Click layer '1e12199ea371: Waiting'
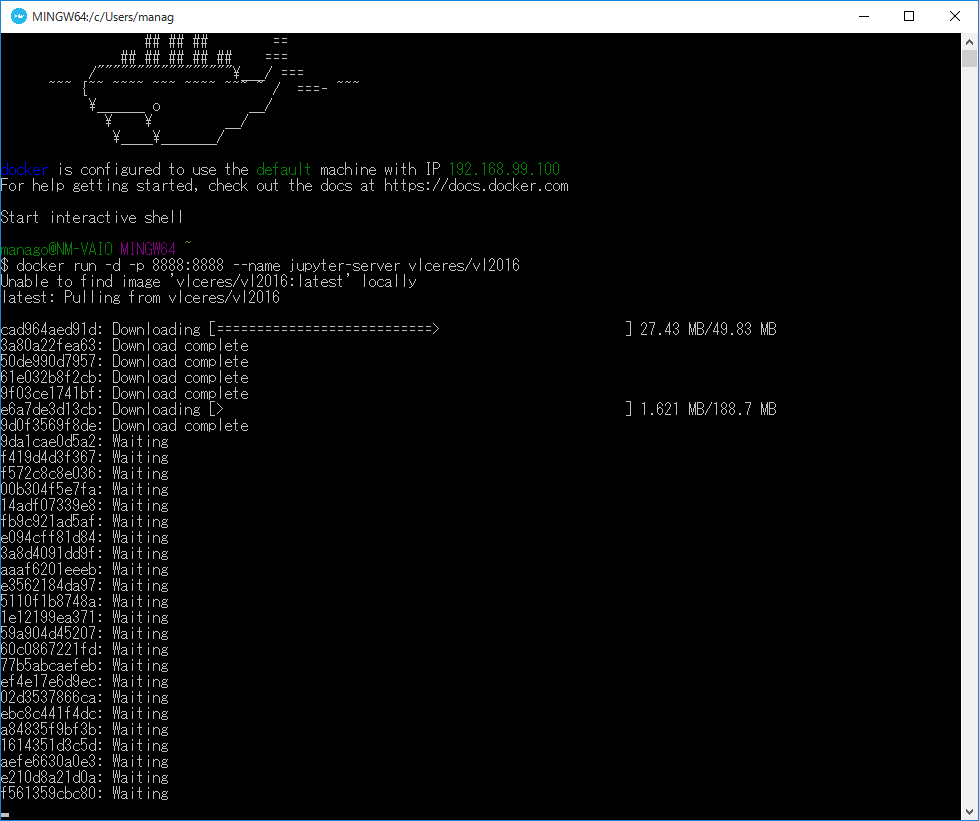 85,617
